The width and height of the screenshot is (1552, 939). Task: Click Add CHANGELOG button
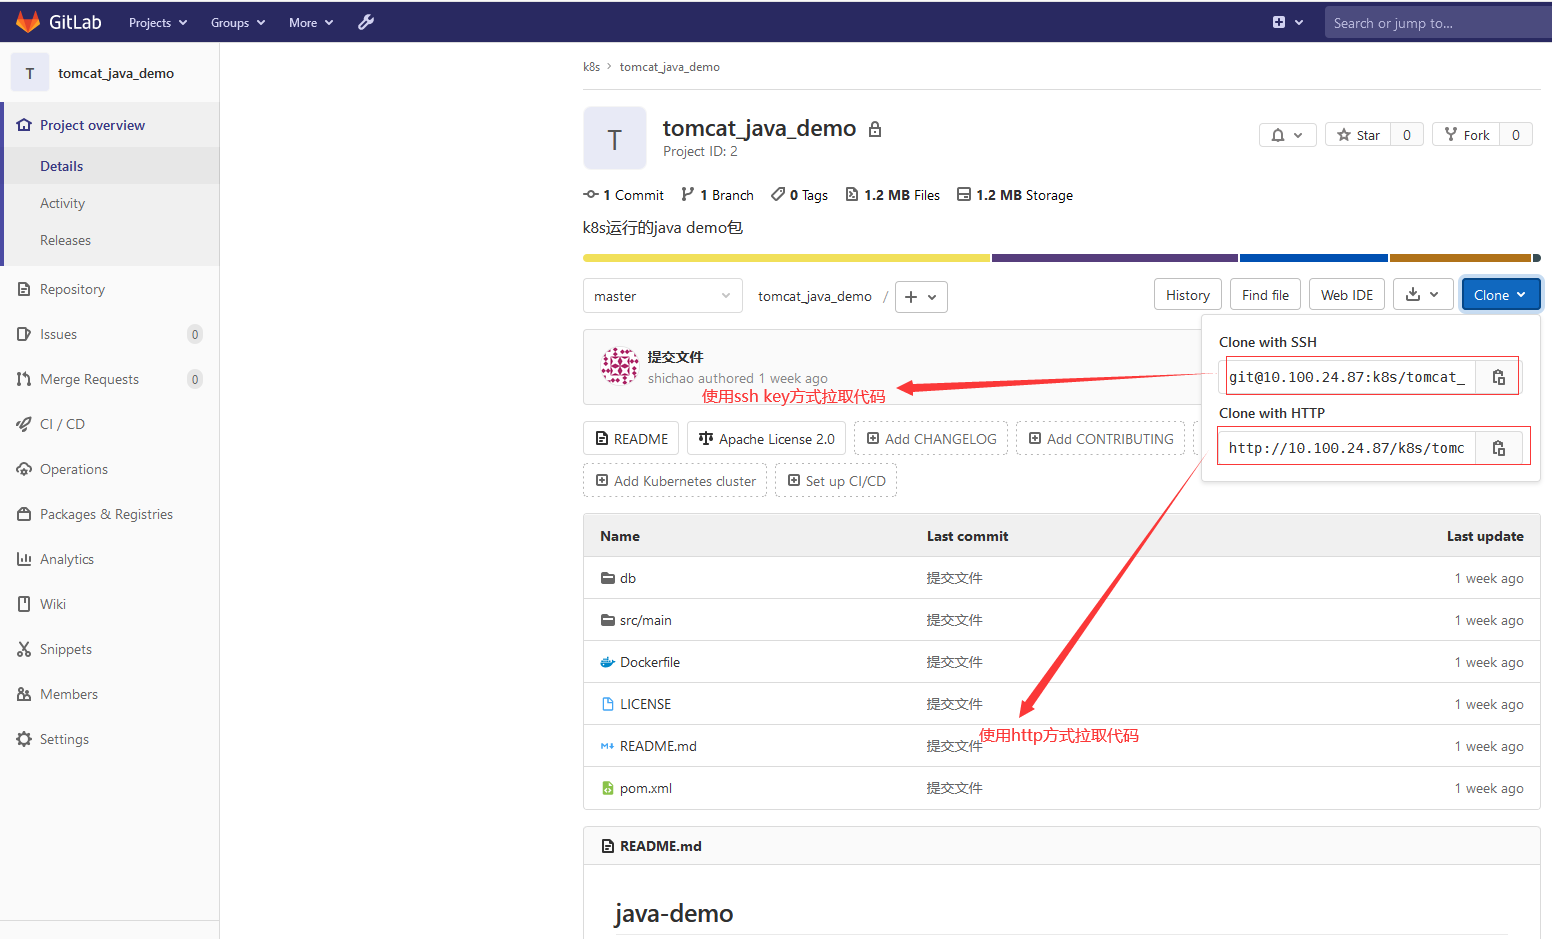931,439
